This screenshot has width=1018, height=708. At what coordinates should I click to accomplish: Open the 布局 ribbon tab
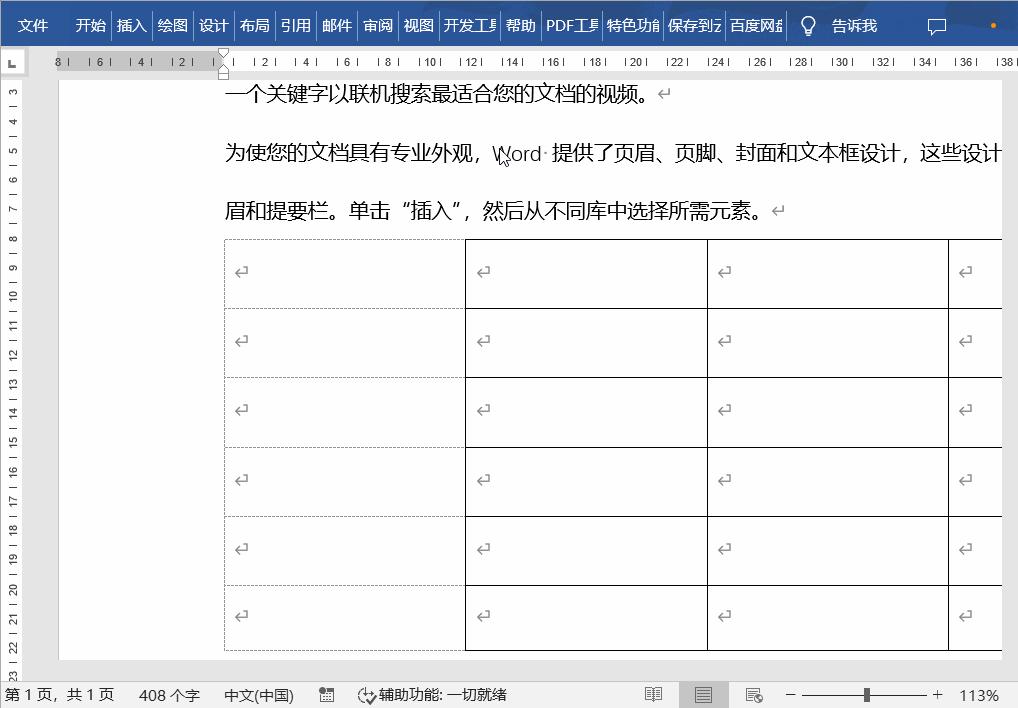pos(254,25)
